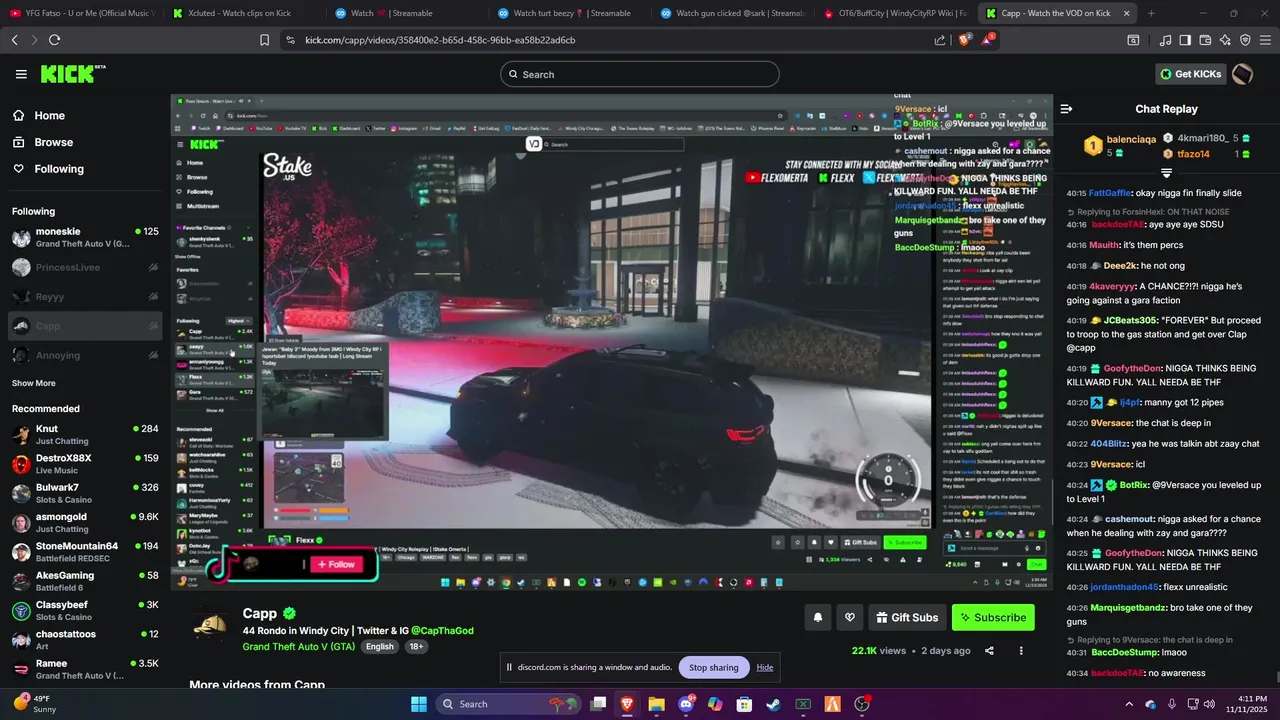The image size is (1280, 720).
Task: Bookmark this page
Action: point(264,40)
